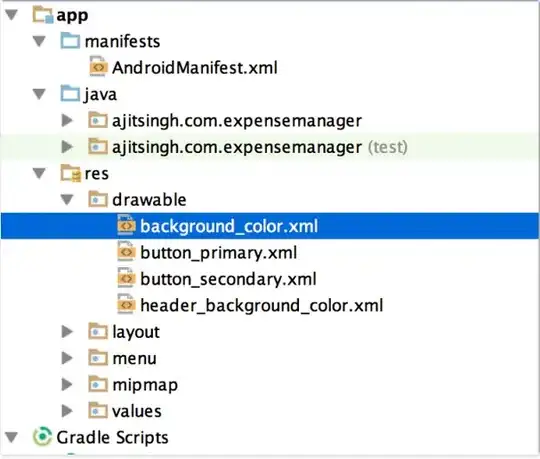540x459 pixels.
Task: Click the AndroidManifest.xml file icon
Action: point(98,67)
